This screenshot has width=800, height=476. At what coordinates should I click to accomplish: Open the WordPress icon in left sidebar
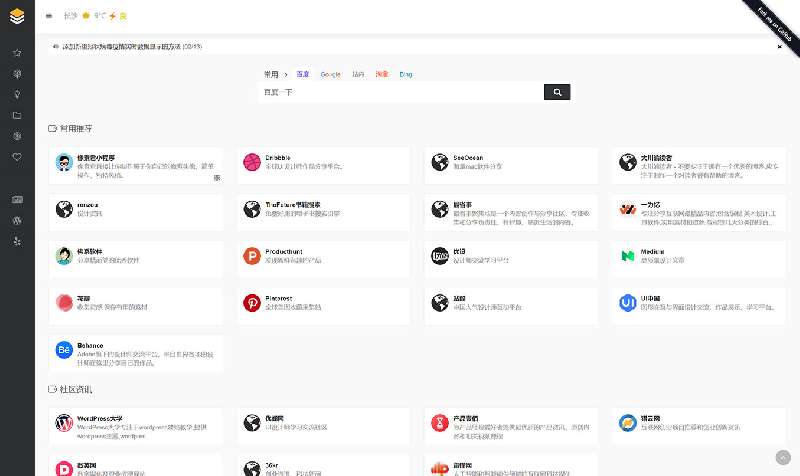tap(17, 220)
